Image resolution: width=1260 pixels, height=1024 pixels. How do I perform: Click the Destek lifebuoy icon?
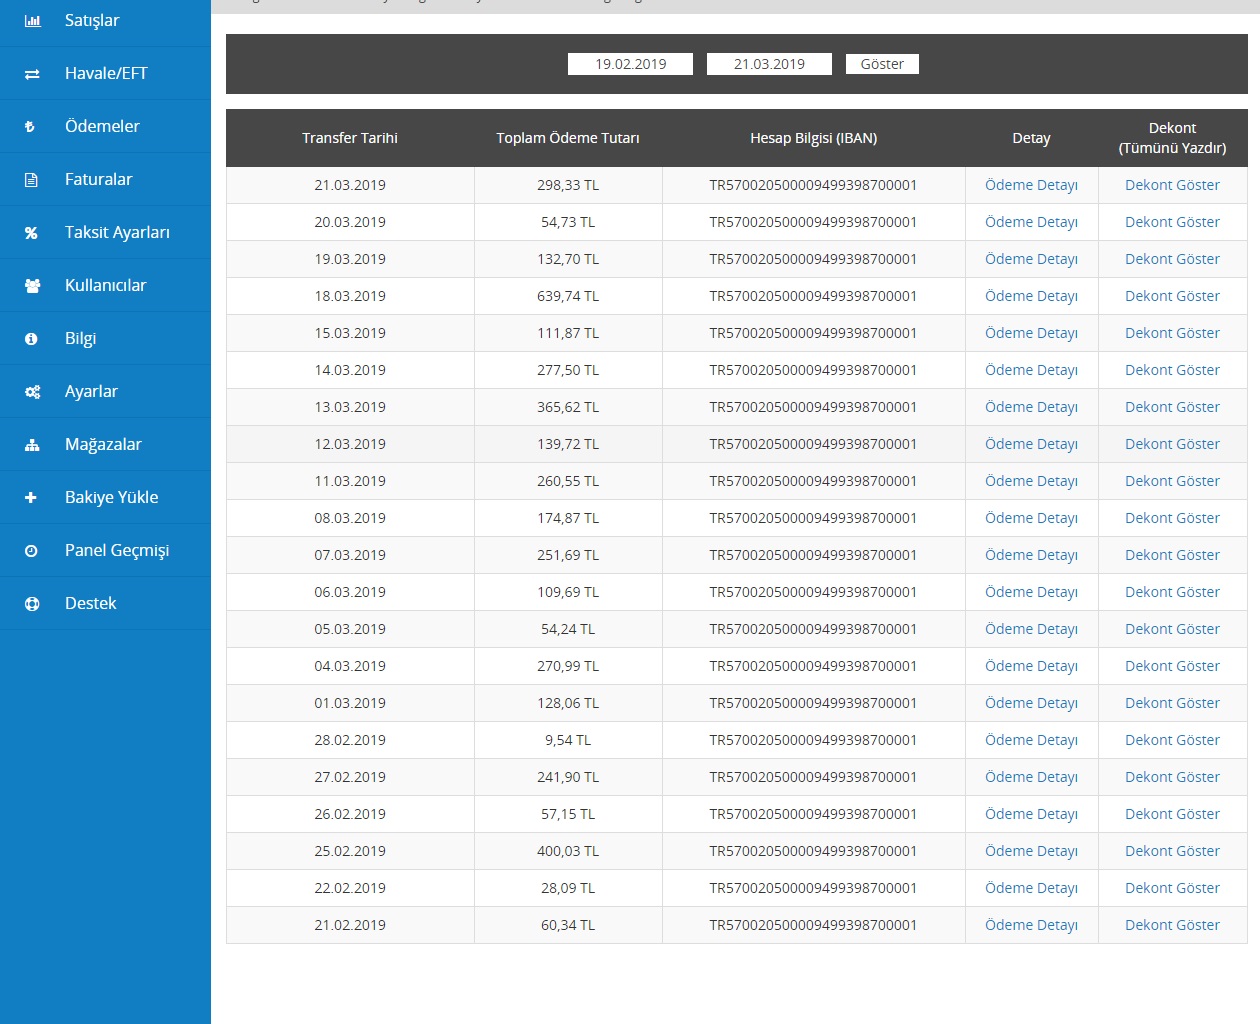pyautogui.click(x=32, y=604)
